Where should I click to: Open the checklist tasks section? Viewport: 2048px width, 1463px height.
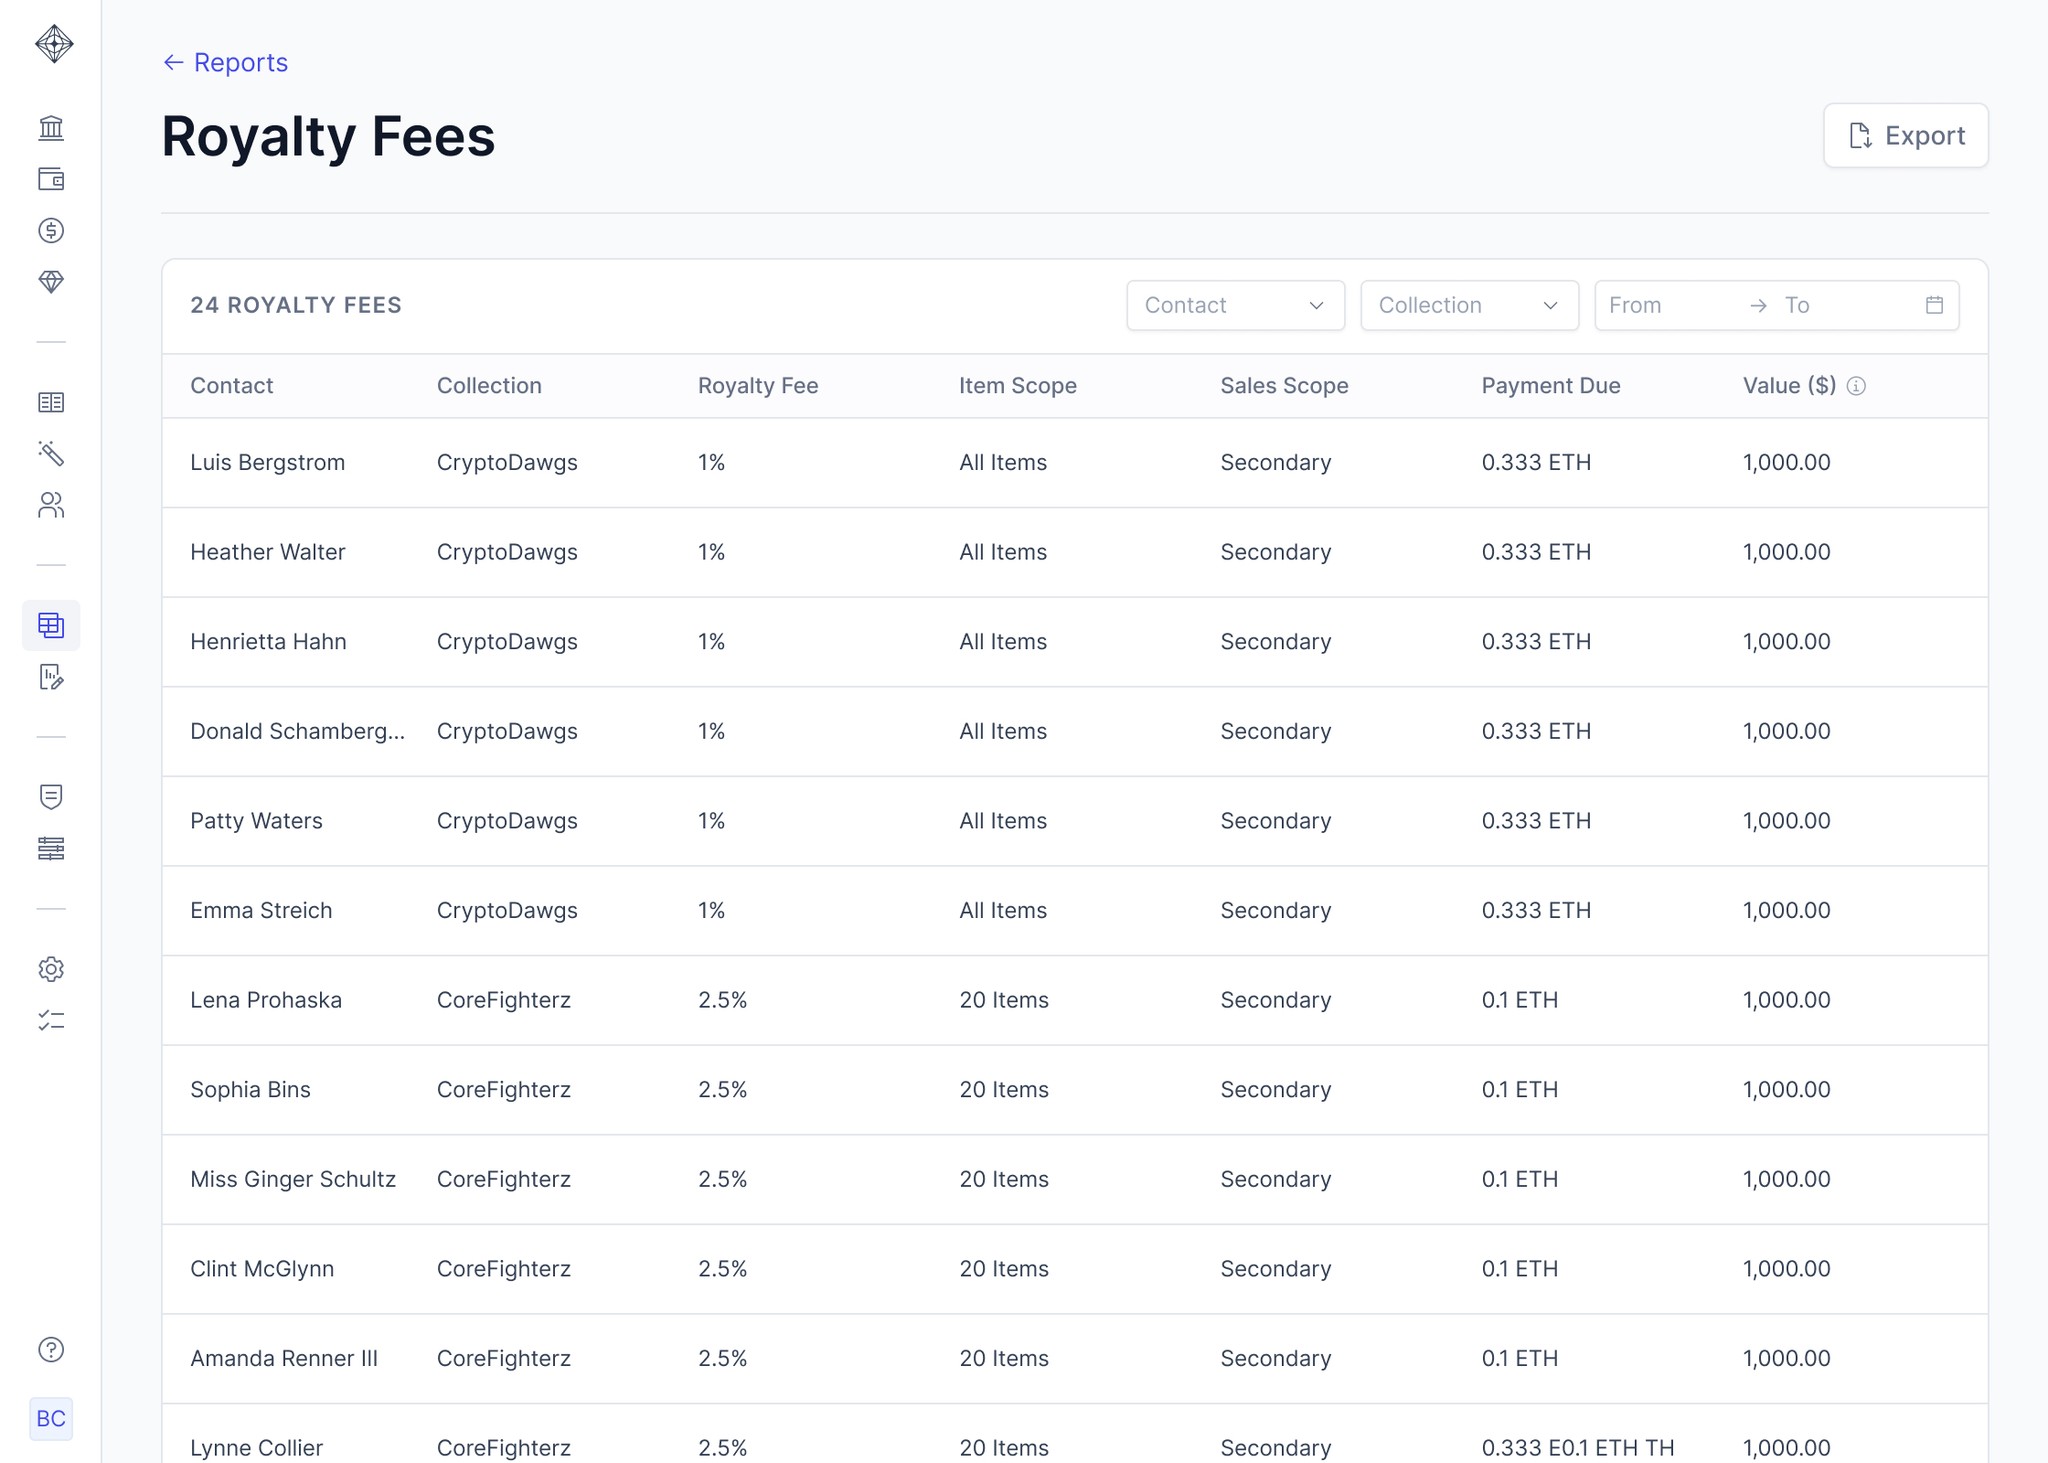(x=51, y=1022)
